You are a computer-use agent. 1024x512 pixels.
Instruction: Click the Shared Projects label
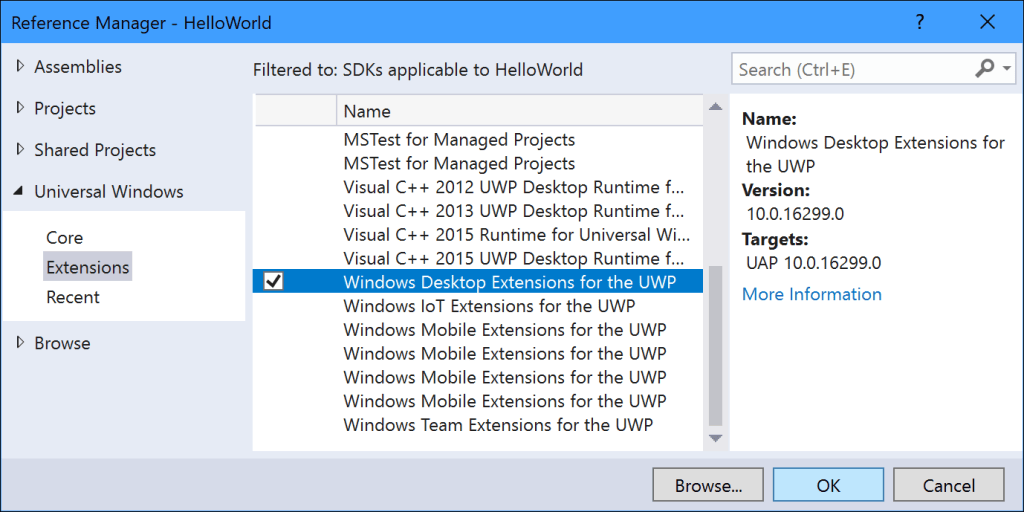(x=95, y=150)
